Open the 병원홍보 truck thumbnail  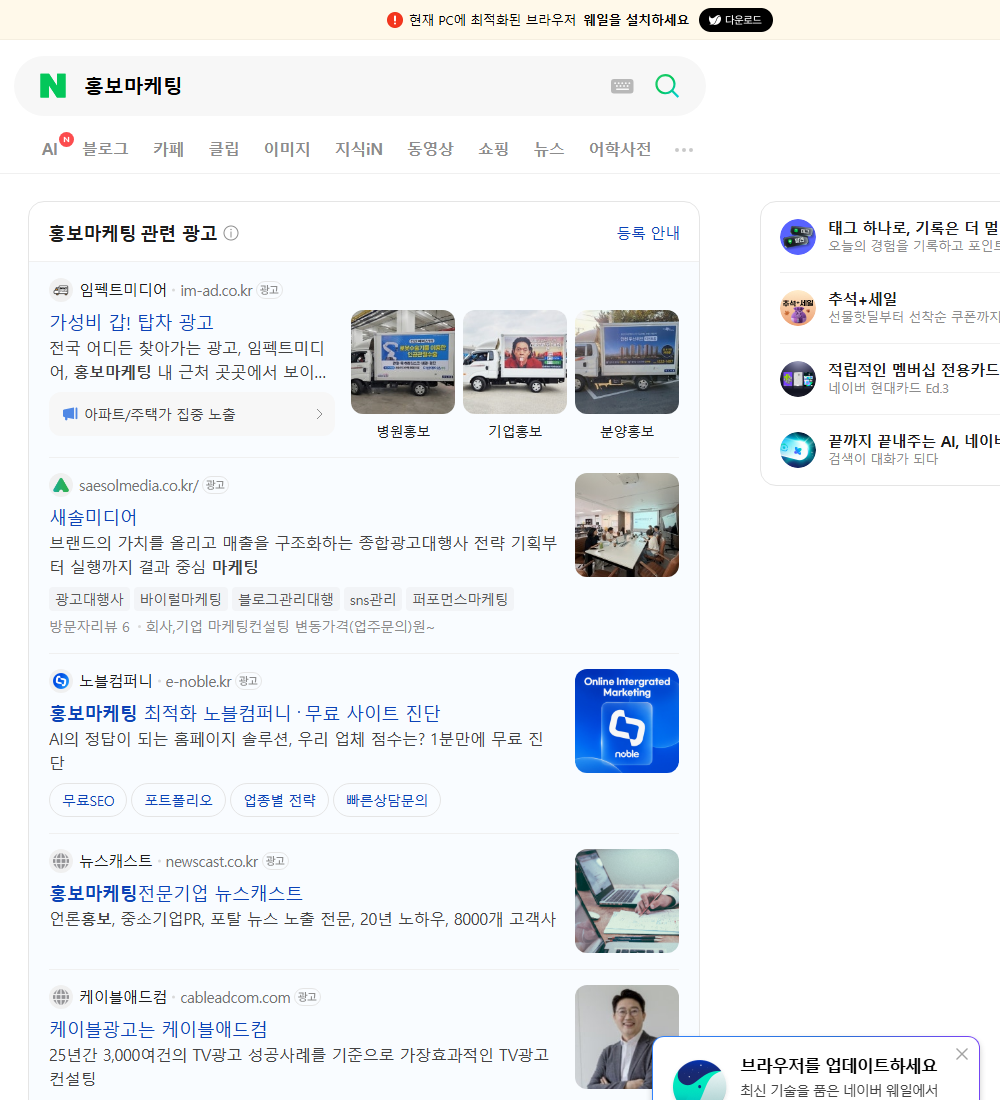point(403,362)
